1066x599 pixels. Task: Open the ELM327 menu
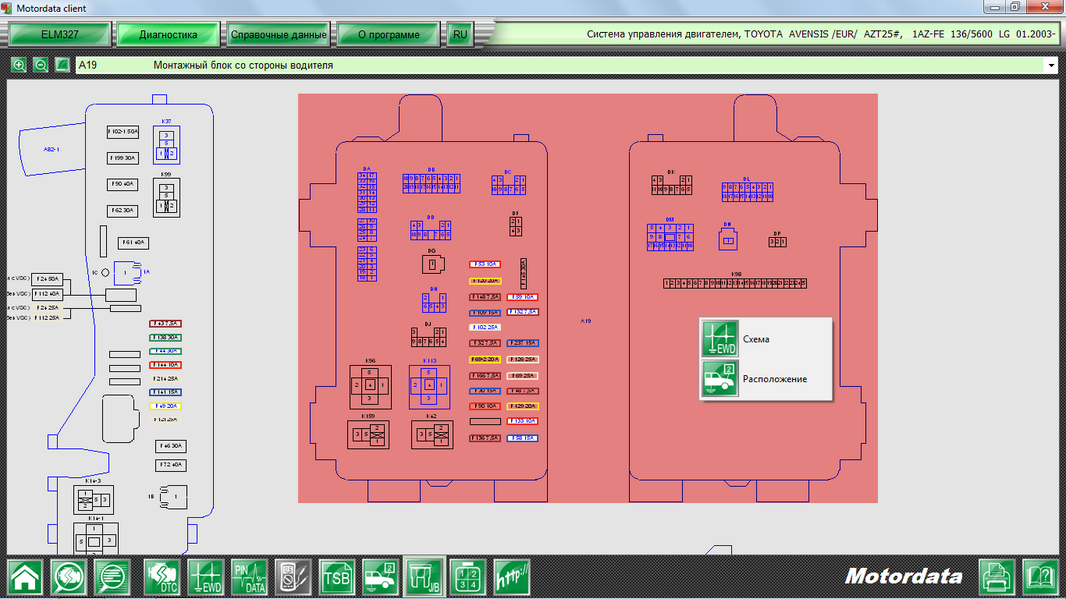[60, 35]
